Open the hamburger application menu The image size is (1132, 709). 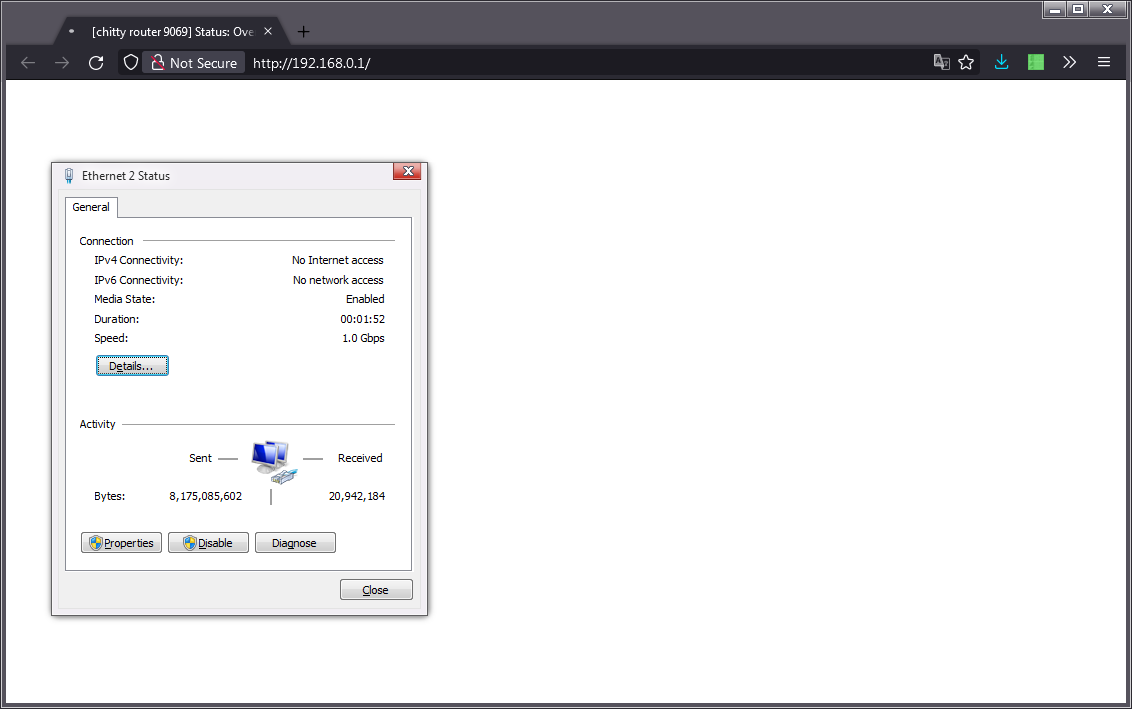tap(1104, 62)
